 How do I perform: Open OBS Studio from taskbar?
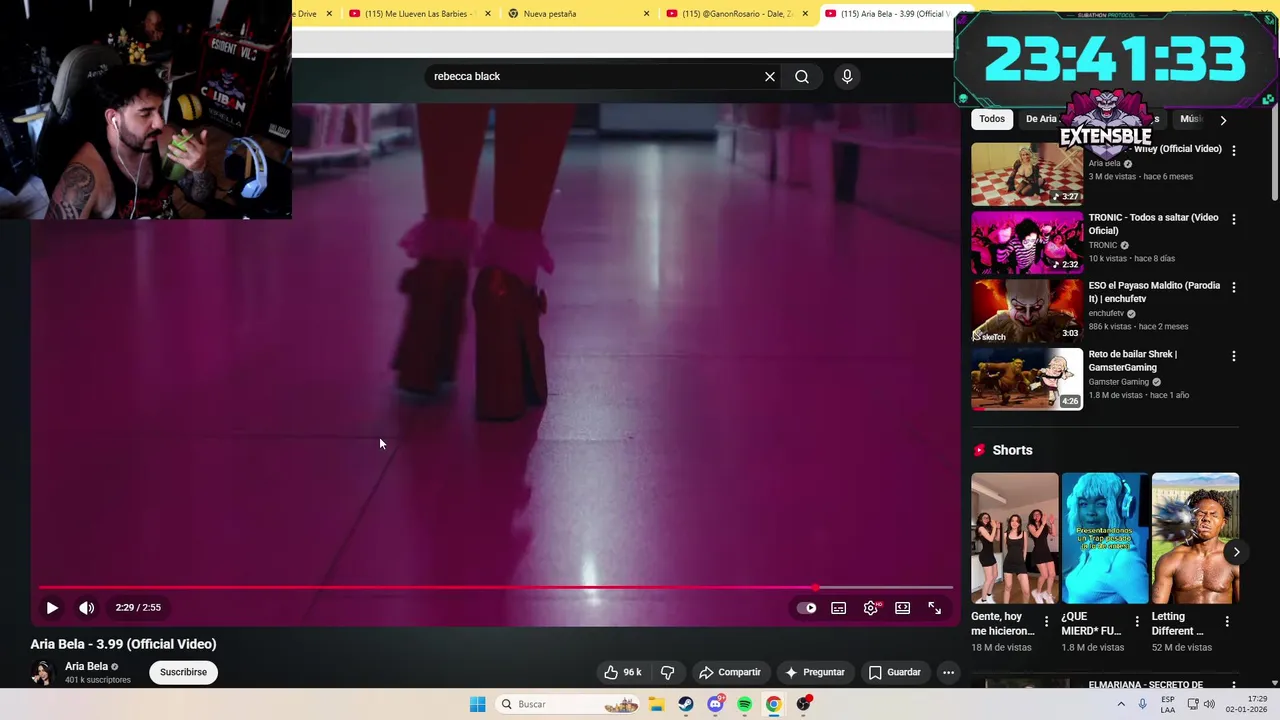tap(804, 704)
